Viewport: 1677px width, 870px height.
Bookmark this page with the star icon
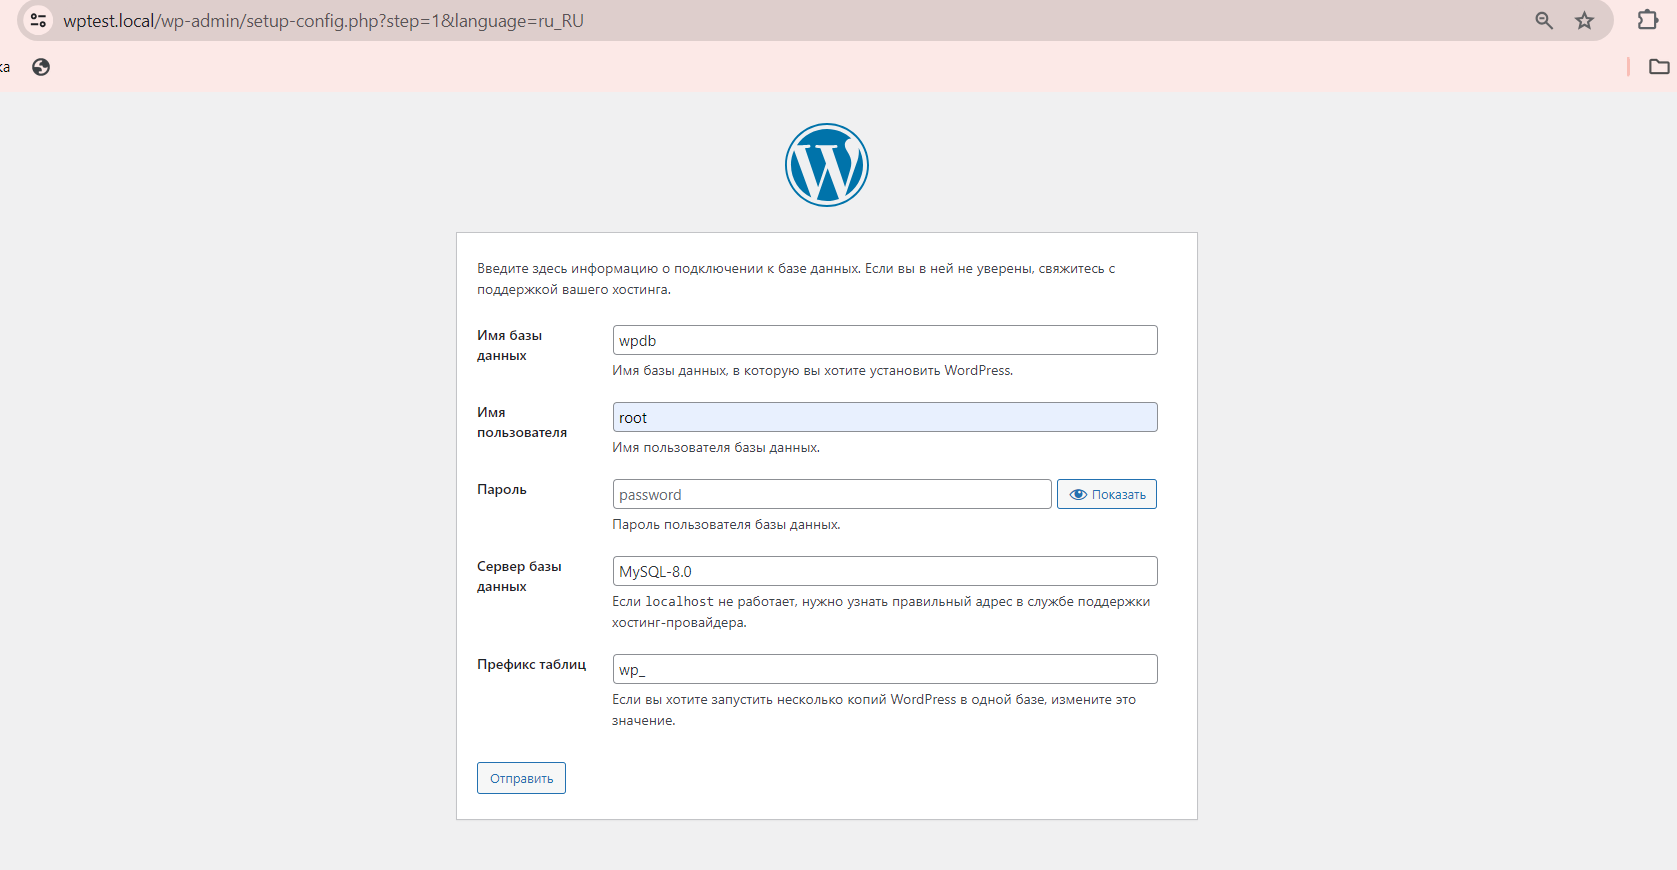[1584, 20]
